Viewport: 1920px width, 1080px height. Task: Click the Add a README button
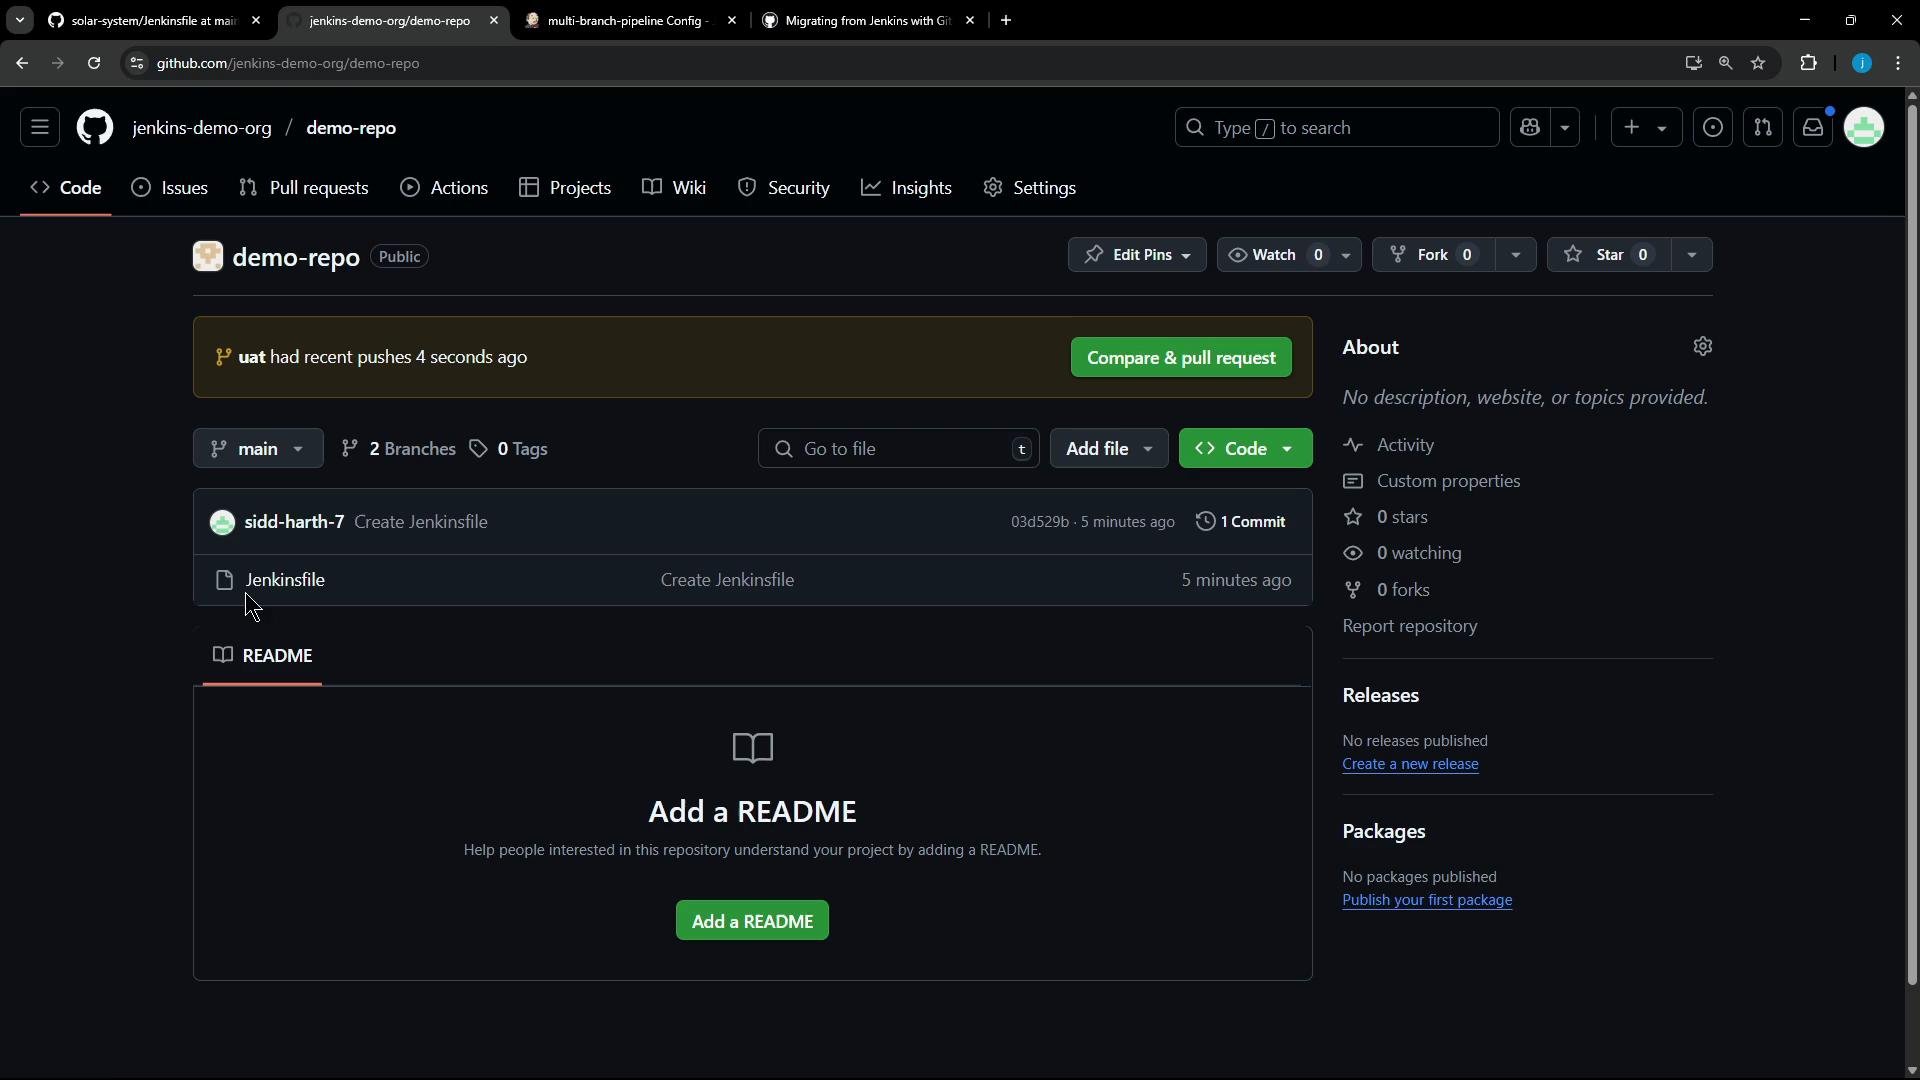pyautogui.click(x=752, y=921)
